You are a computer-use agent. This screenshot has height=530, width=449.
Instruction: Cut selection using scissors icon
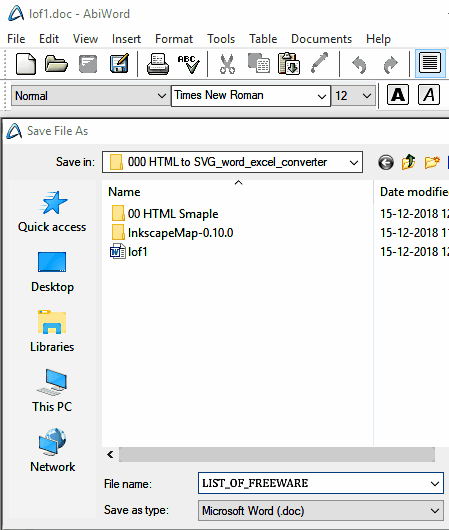[227, 64]
